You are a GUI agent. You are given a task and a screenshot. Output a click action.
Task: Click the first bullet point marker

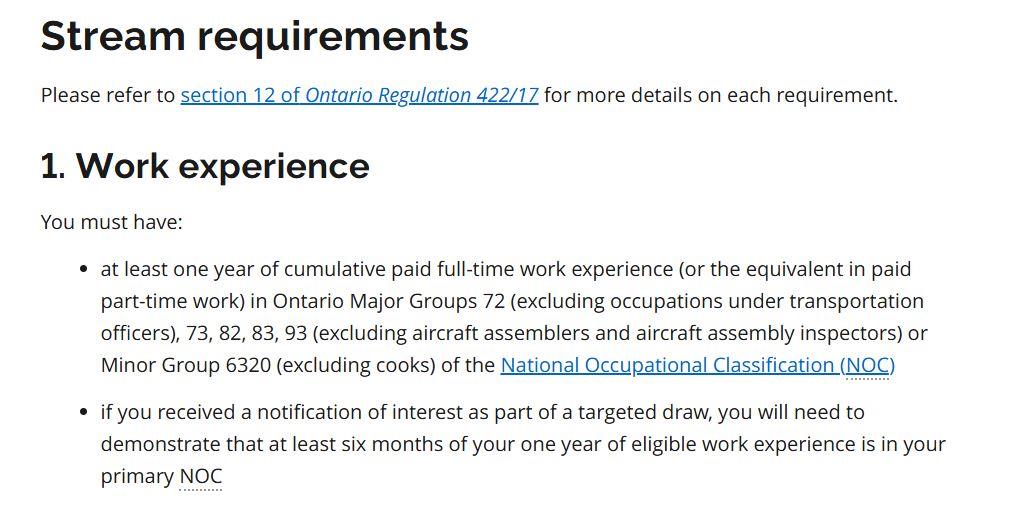point(84,270)
